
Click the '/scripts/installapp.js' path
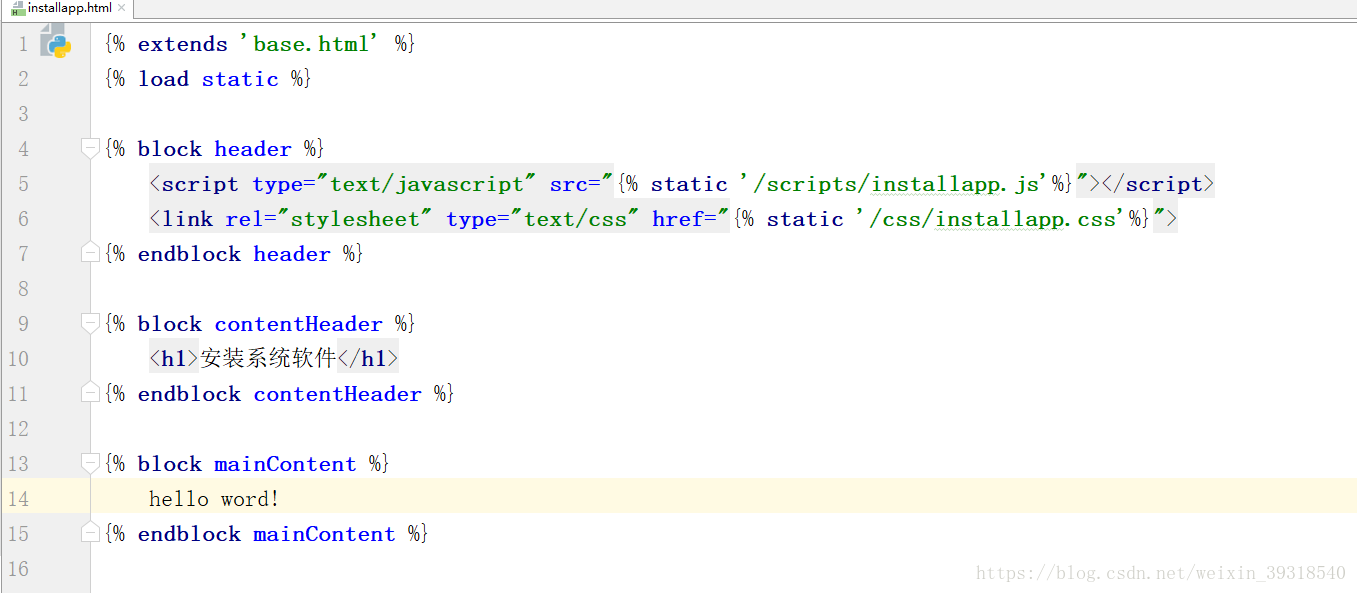point(893,184)
